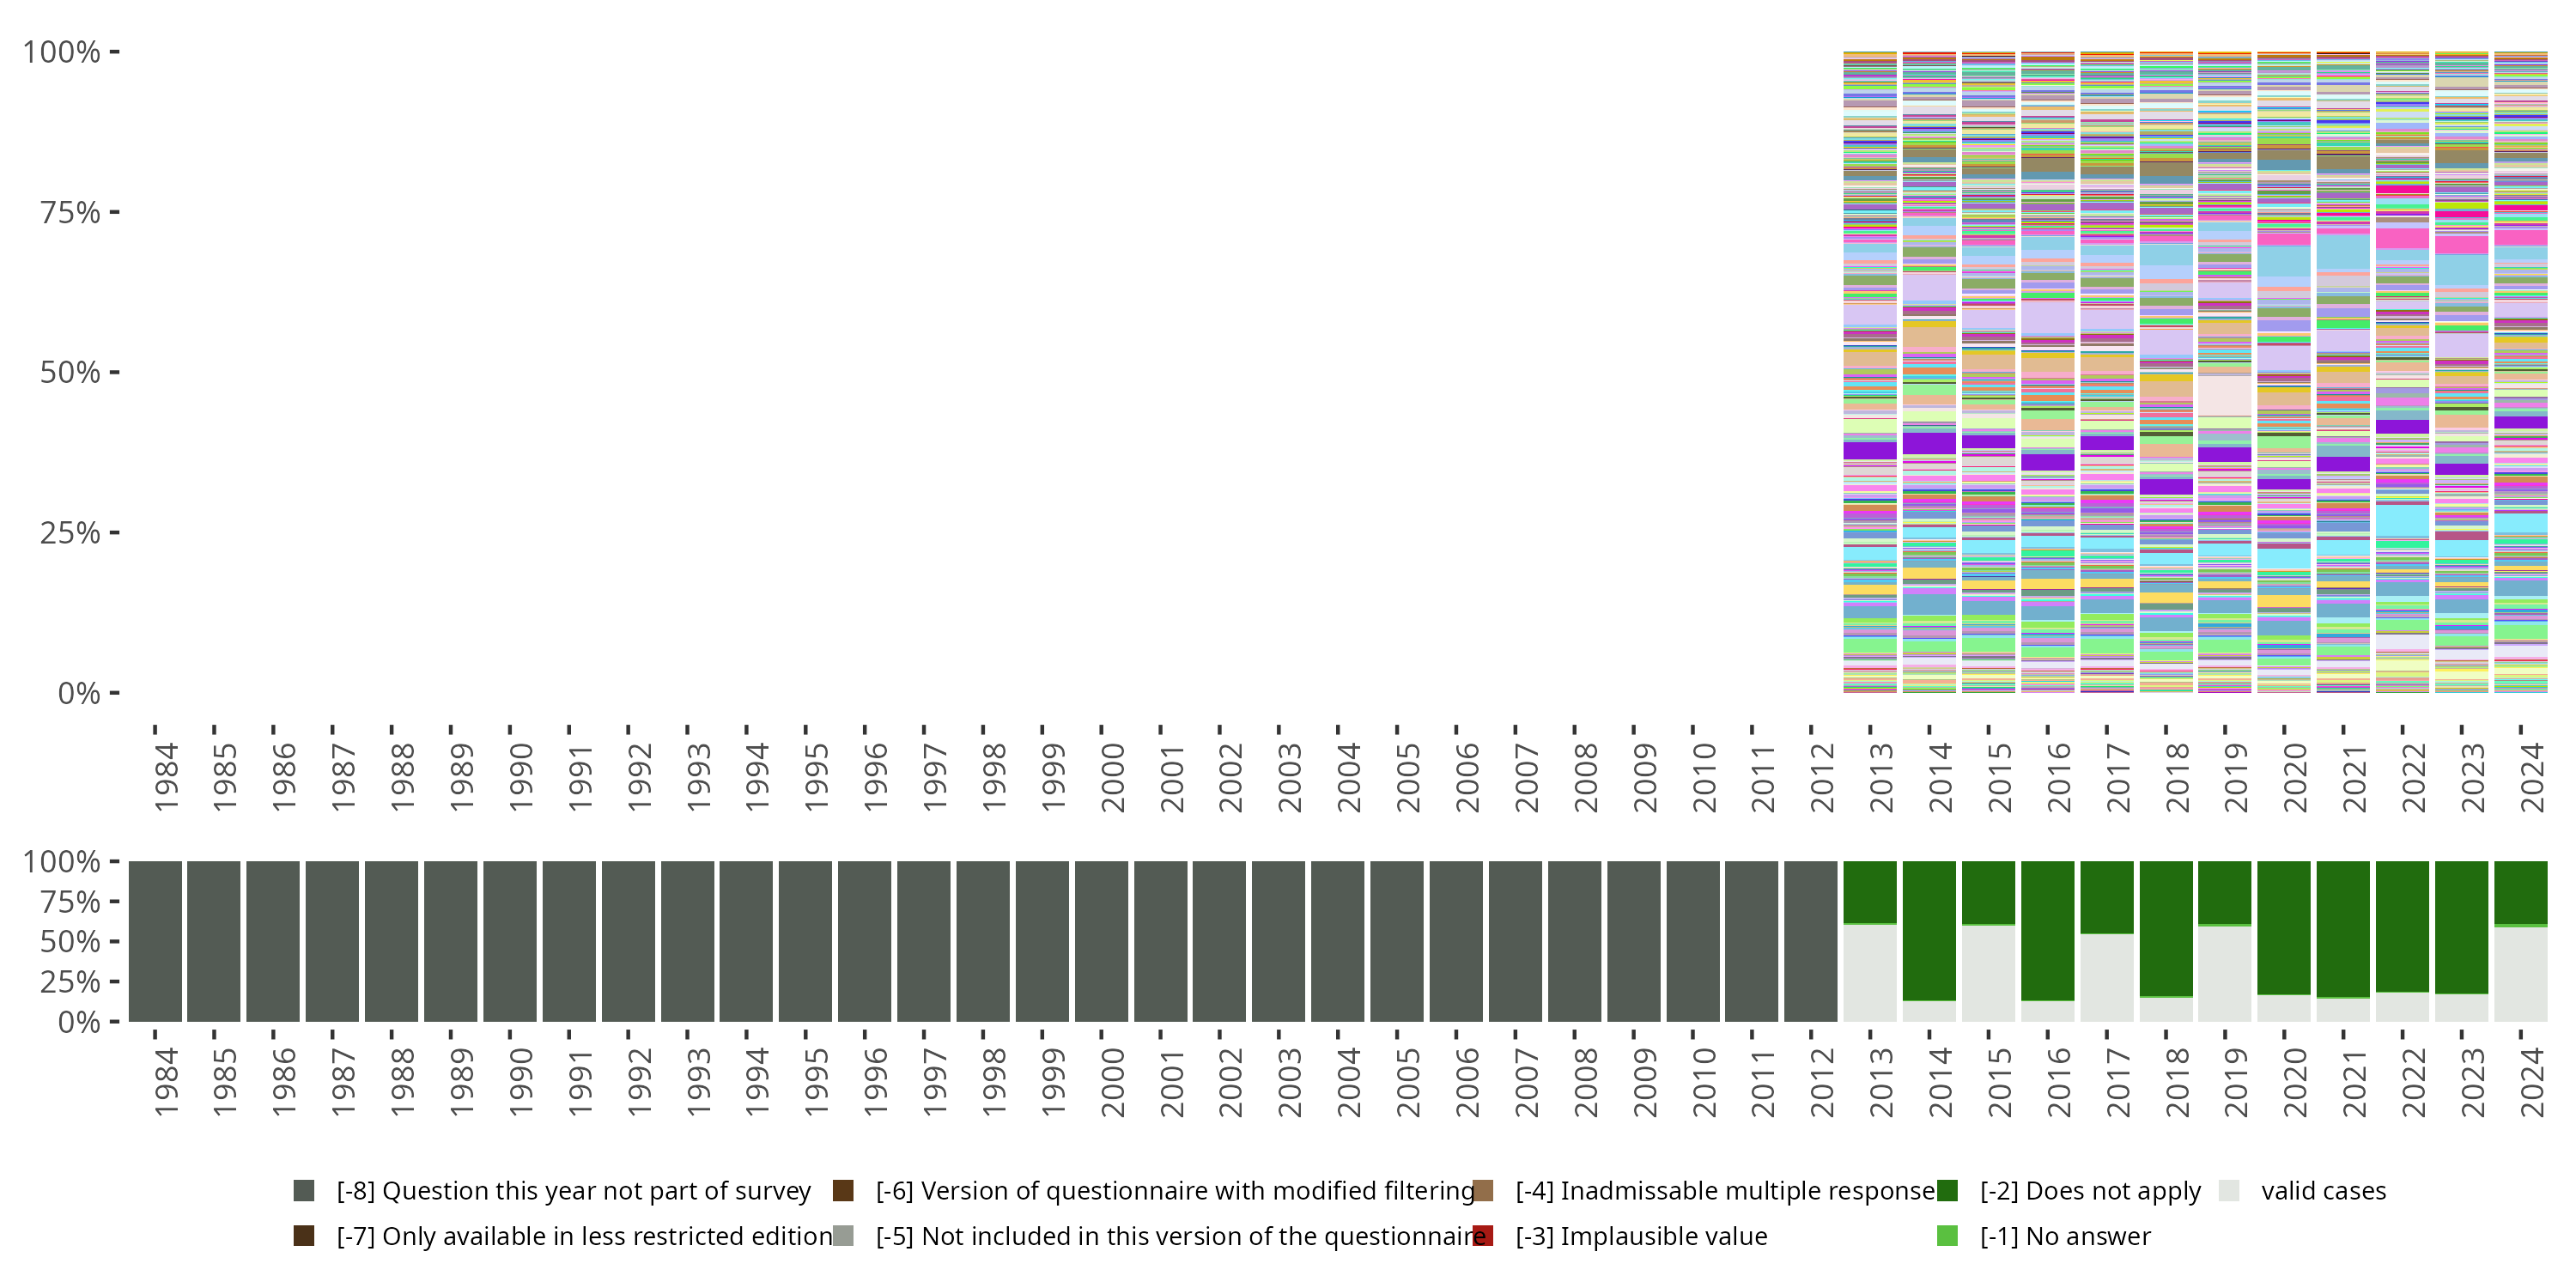Click the dark gray [-8] legend swatch

click(304, 1190)
